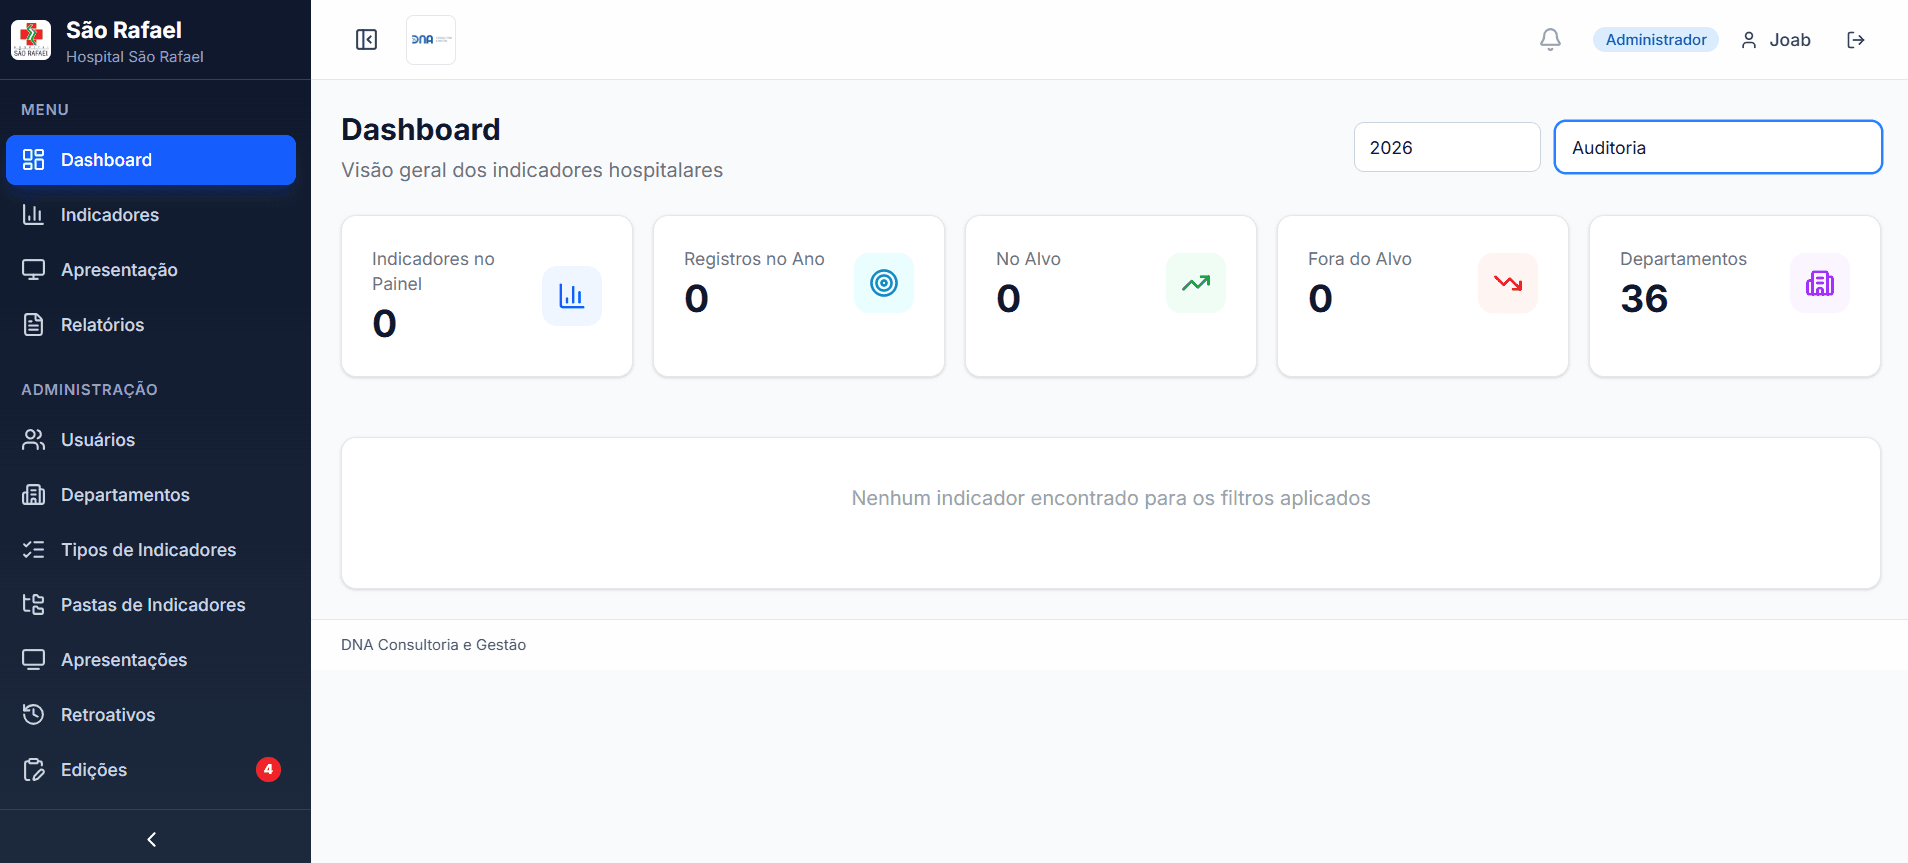This screenshot has height=863, width=1908.
Task: Click the Dashboard page heading
Action: coord(421,130)
